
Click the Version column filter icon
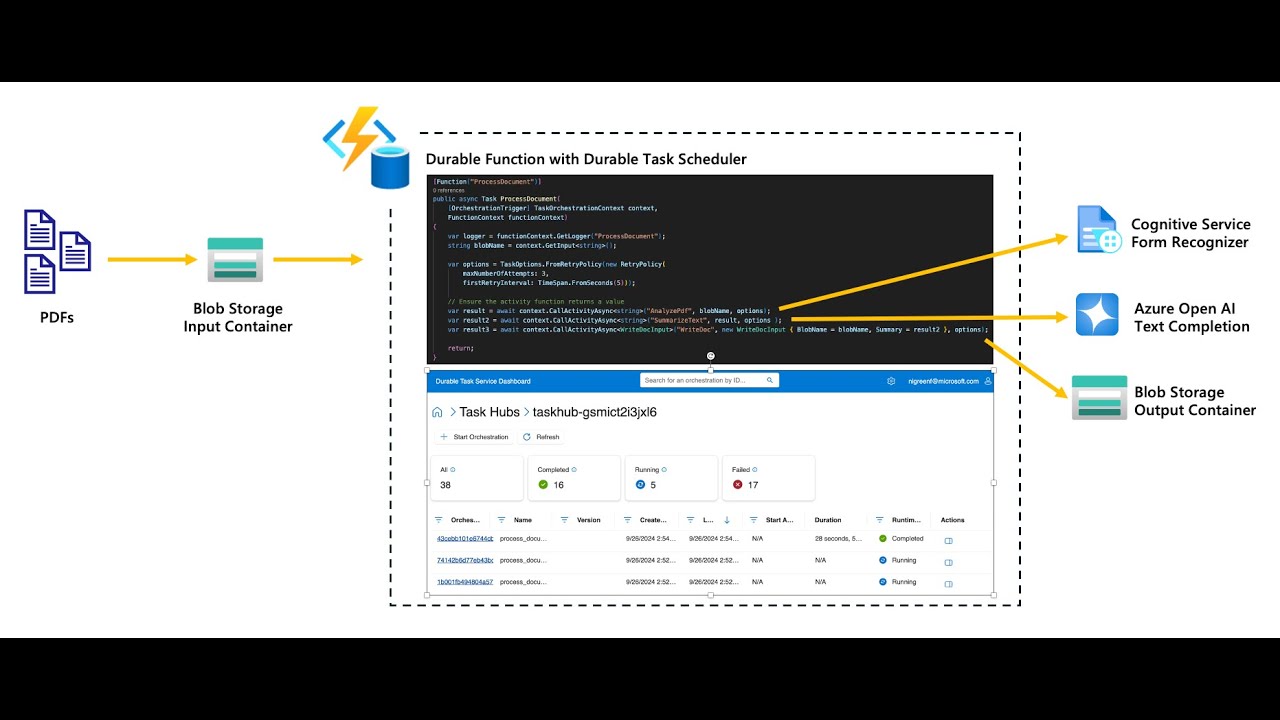565,520
